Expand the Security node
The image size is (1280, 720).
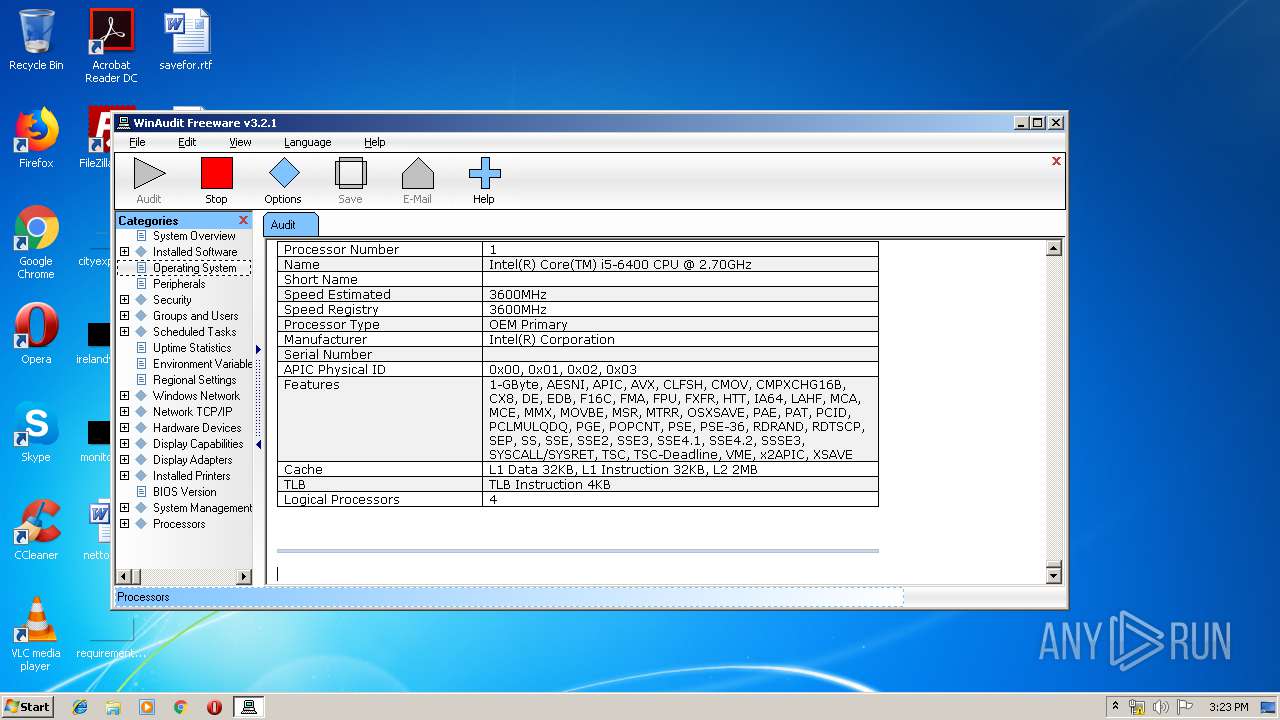click(124, 300)
